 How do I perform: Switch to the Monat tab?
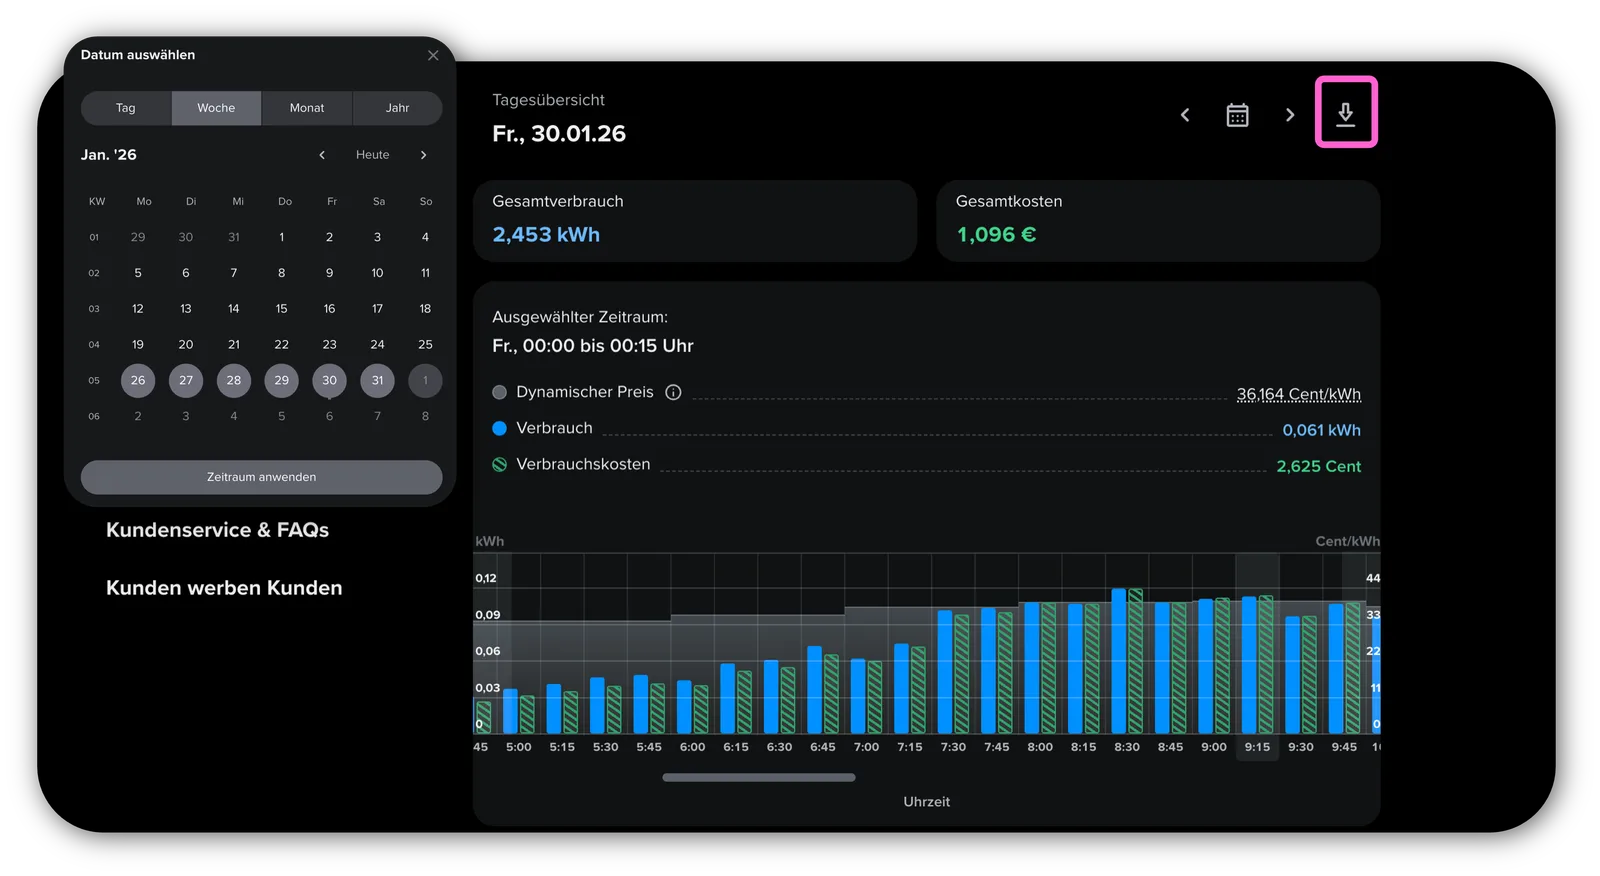[307, 108]
